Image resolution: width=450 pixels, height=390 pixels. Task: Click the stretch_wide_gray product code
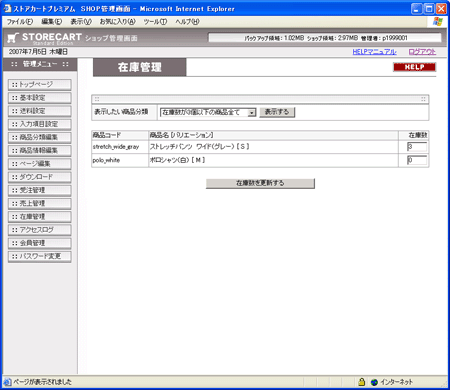pos(116,147)
